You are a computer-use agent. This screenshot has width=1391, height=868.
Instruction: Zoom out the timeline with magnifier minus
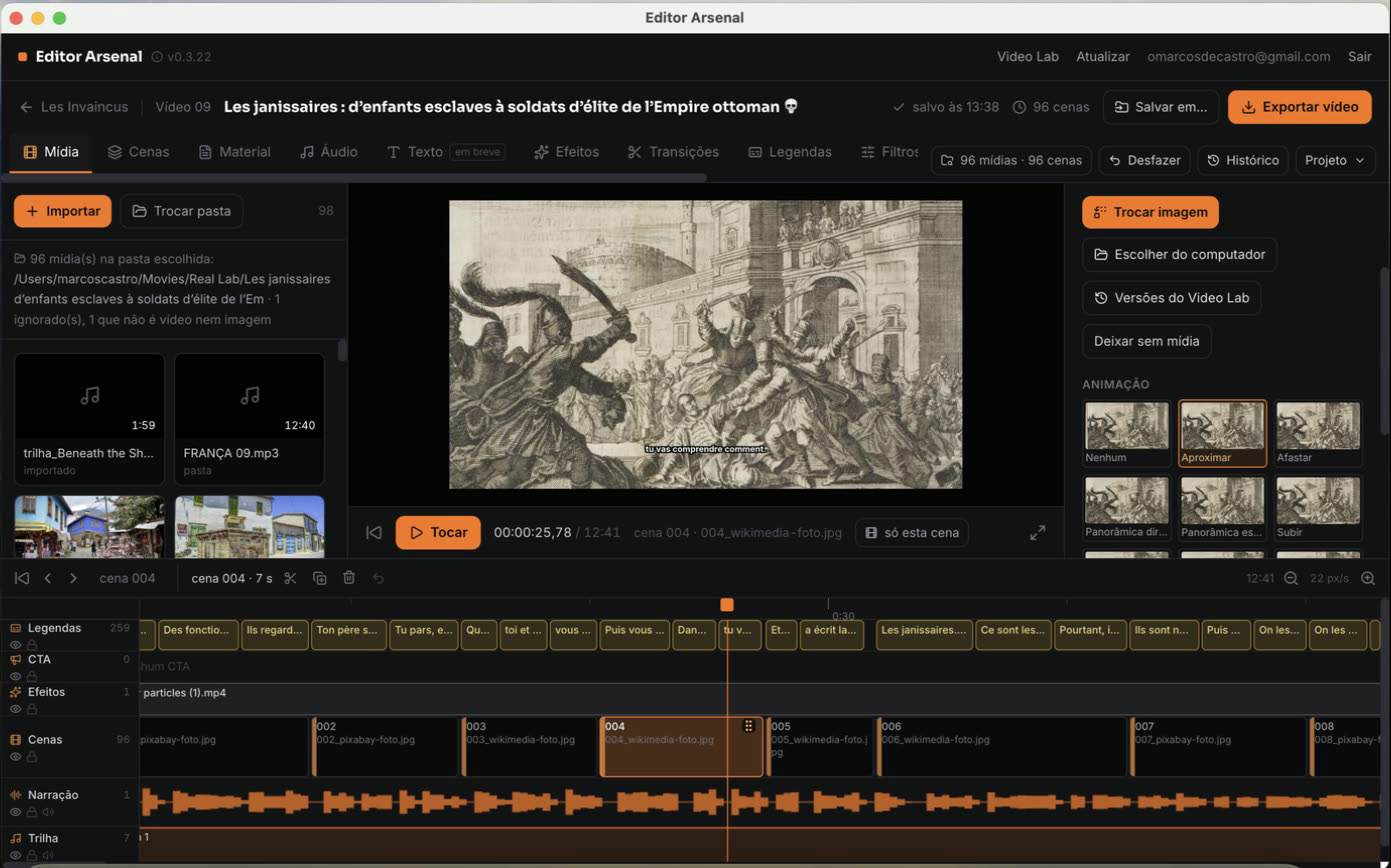(x=1291, y=578)
